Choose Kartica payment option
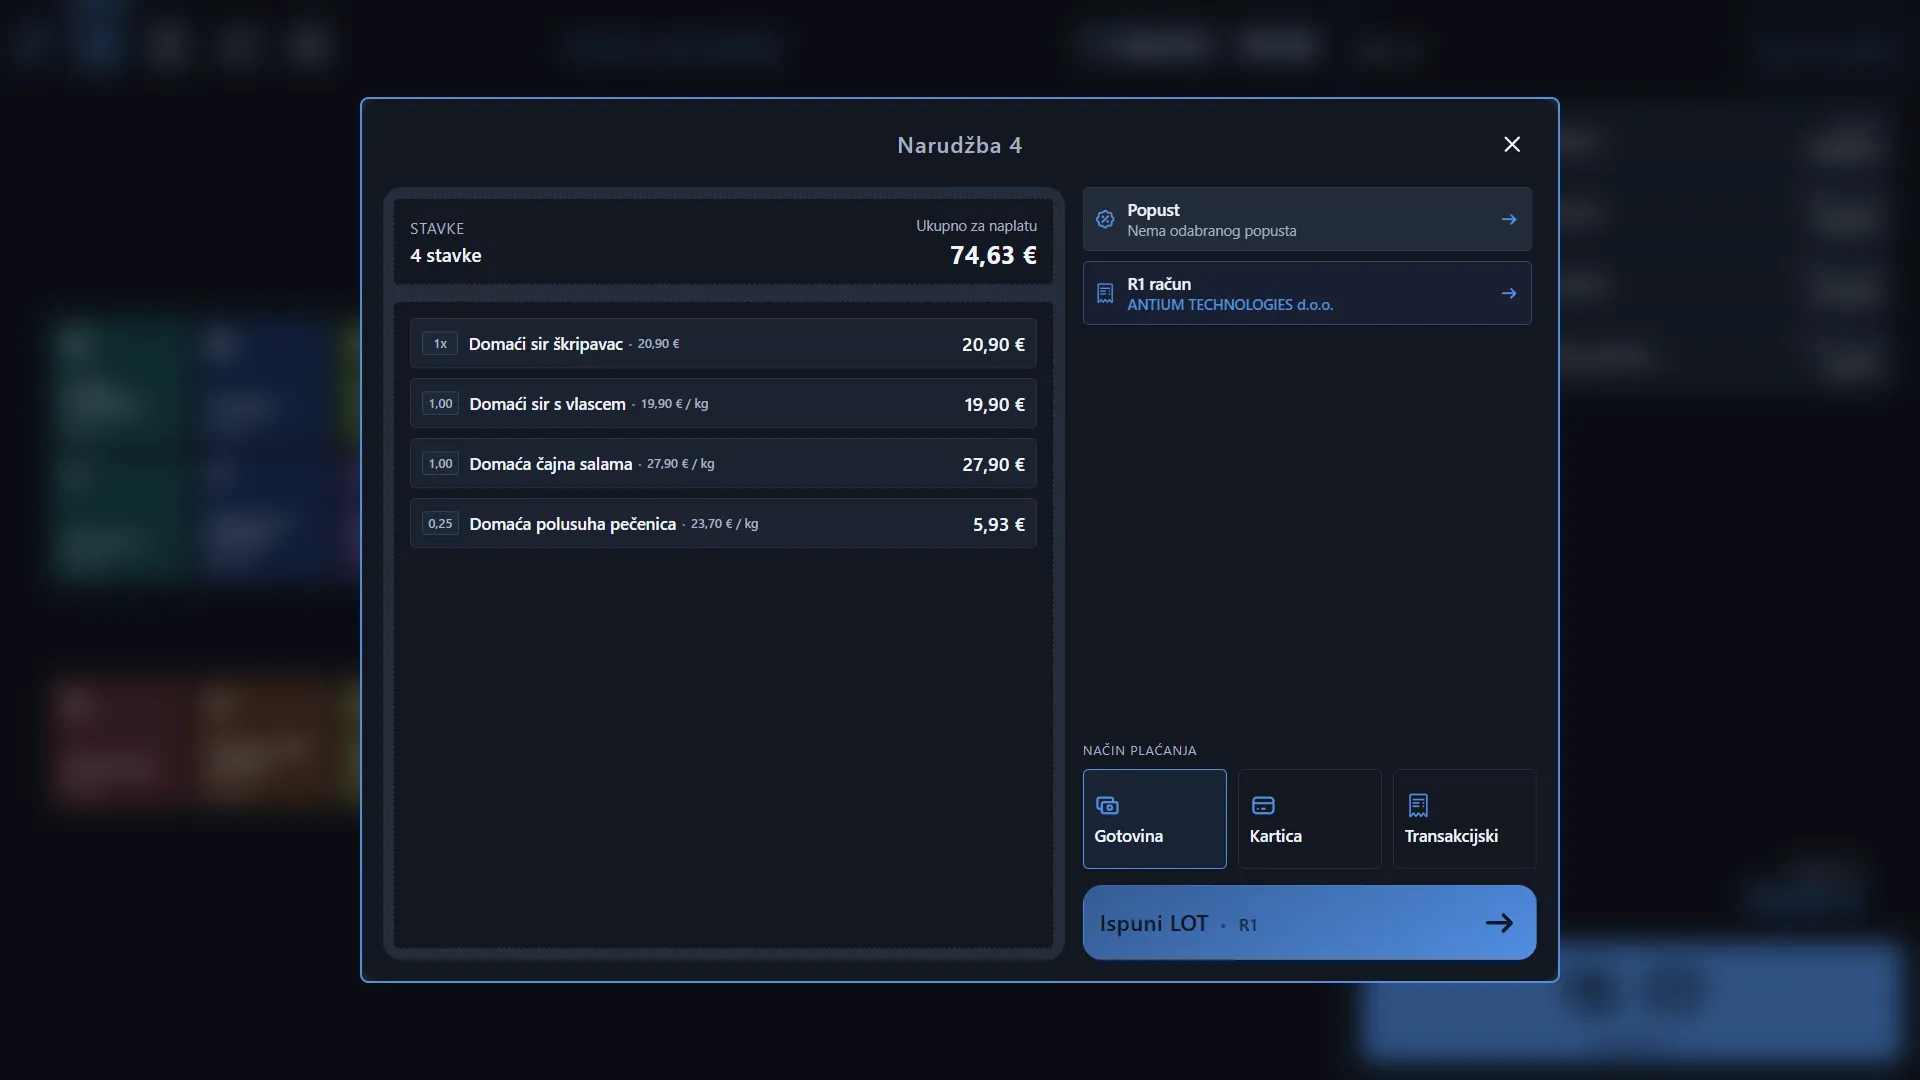This screenshot has height=1080, width=1920. pyautogui.click(x=1309, y=818)
